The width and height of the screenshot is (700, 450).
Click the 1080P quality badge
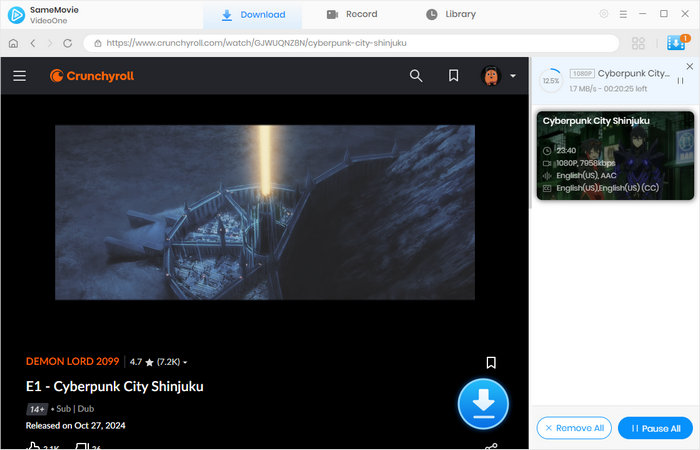[582, 74]
